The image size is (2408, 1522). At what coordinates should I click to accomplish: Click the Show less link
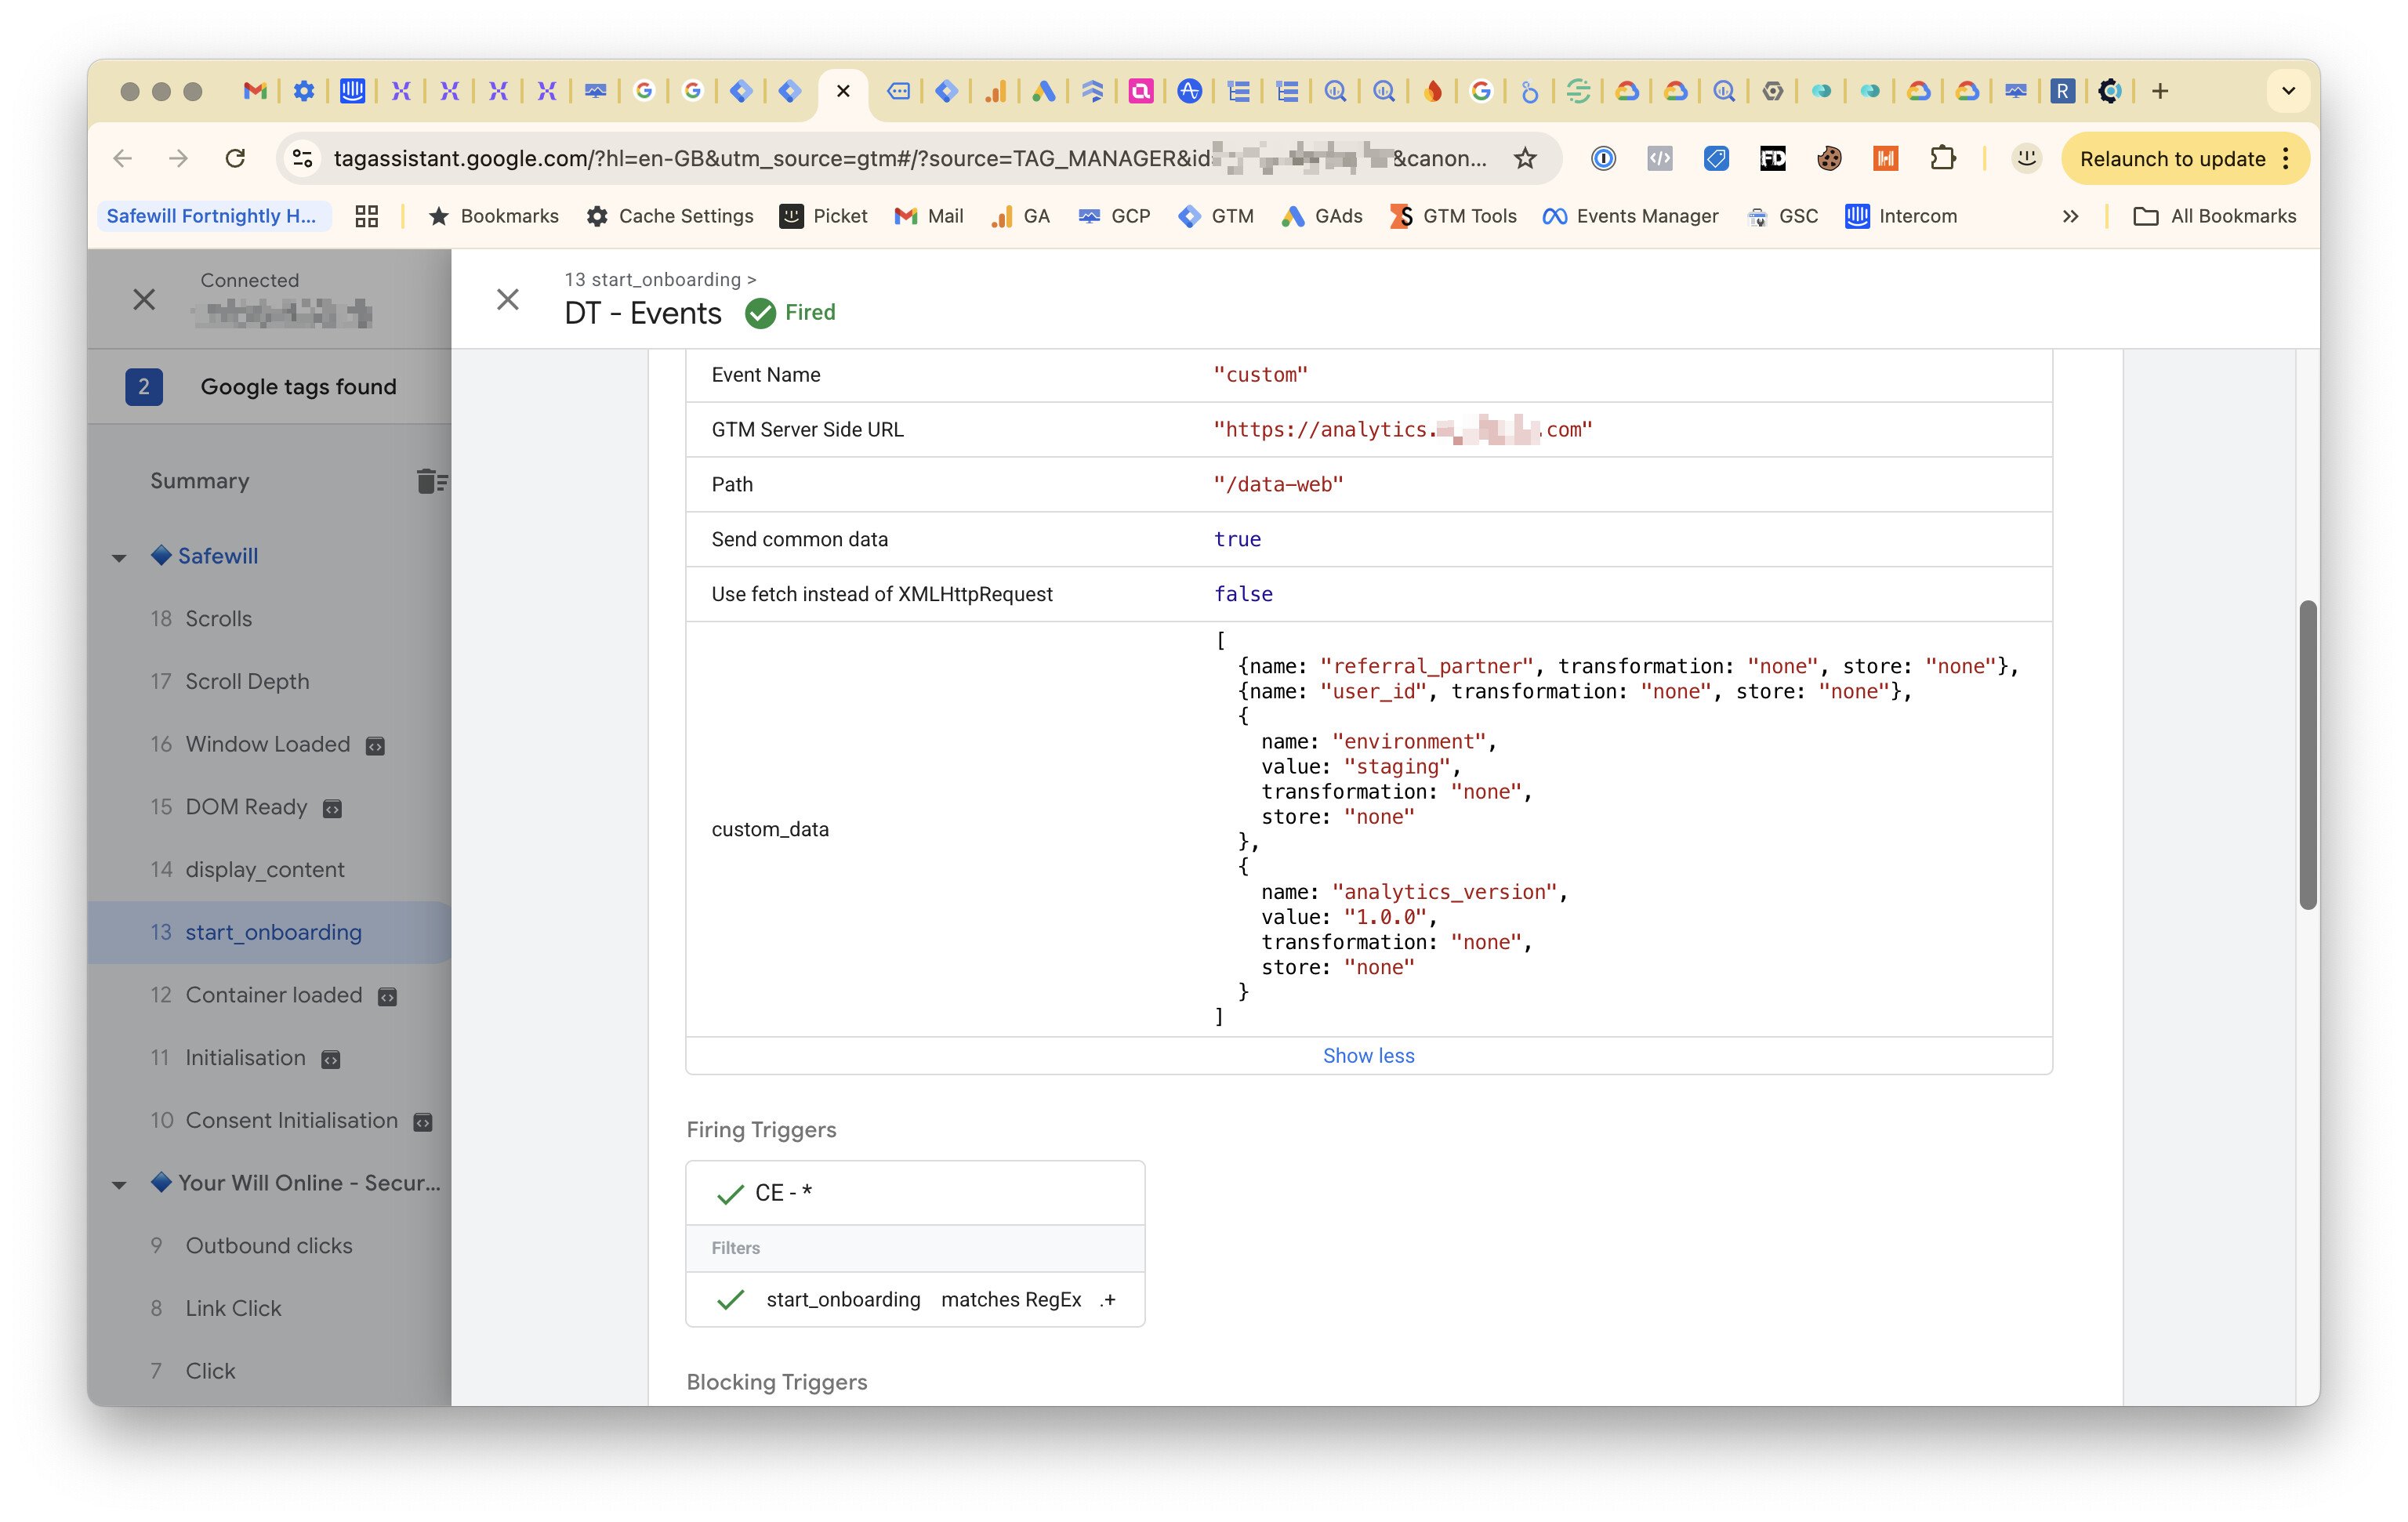[x=1368, y=1055]
